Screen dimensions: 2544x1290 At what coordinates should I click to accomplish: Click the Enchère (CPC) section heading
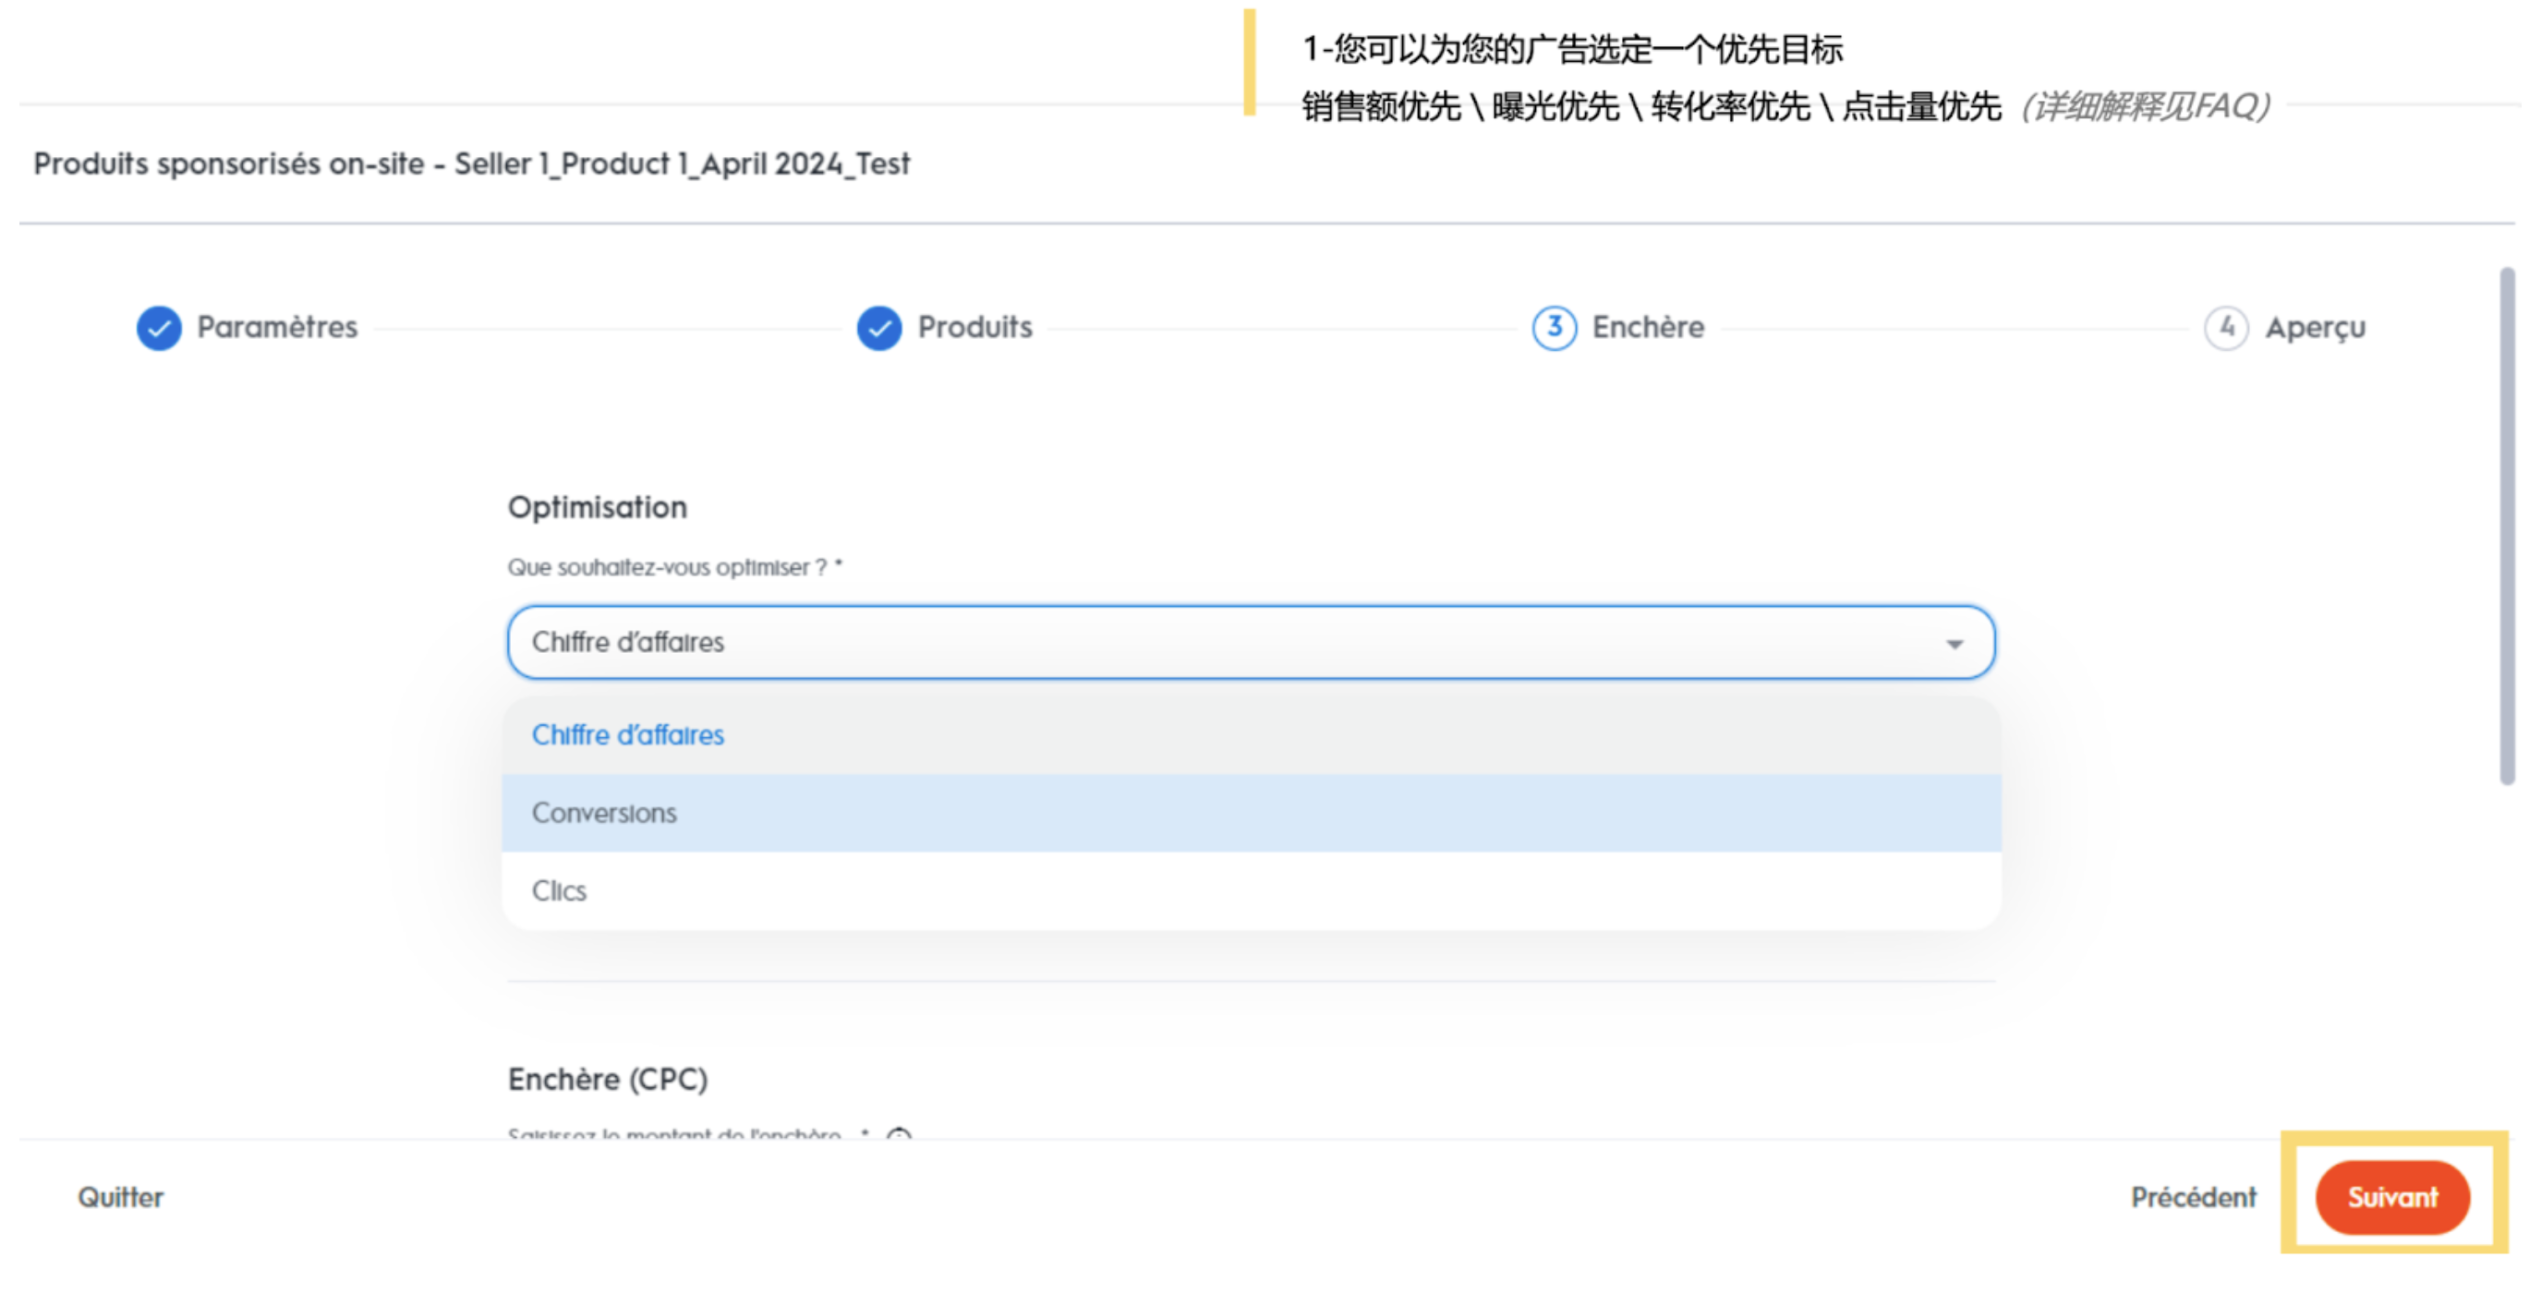(x=607, y=1080)
